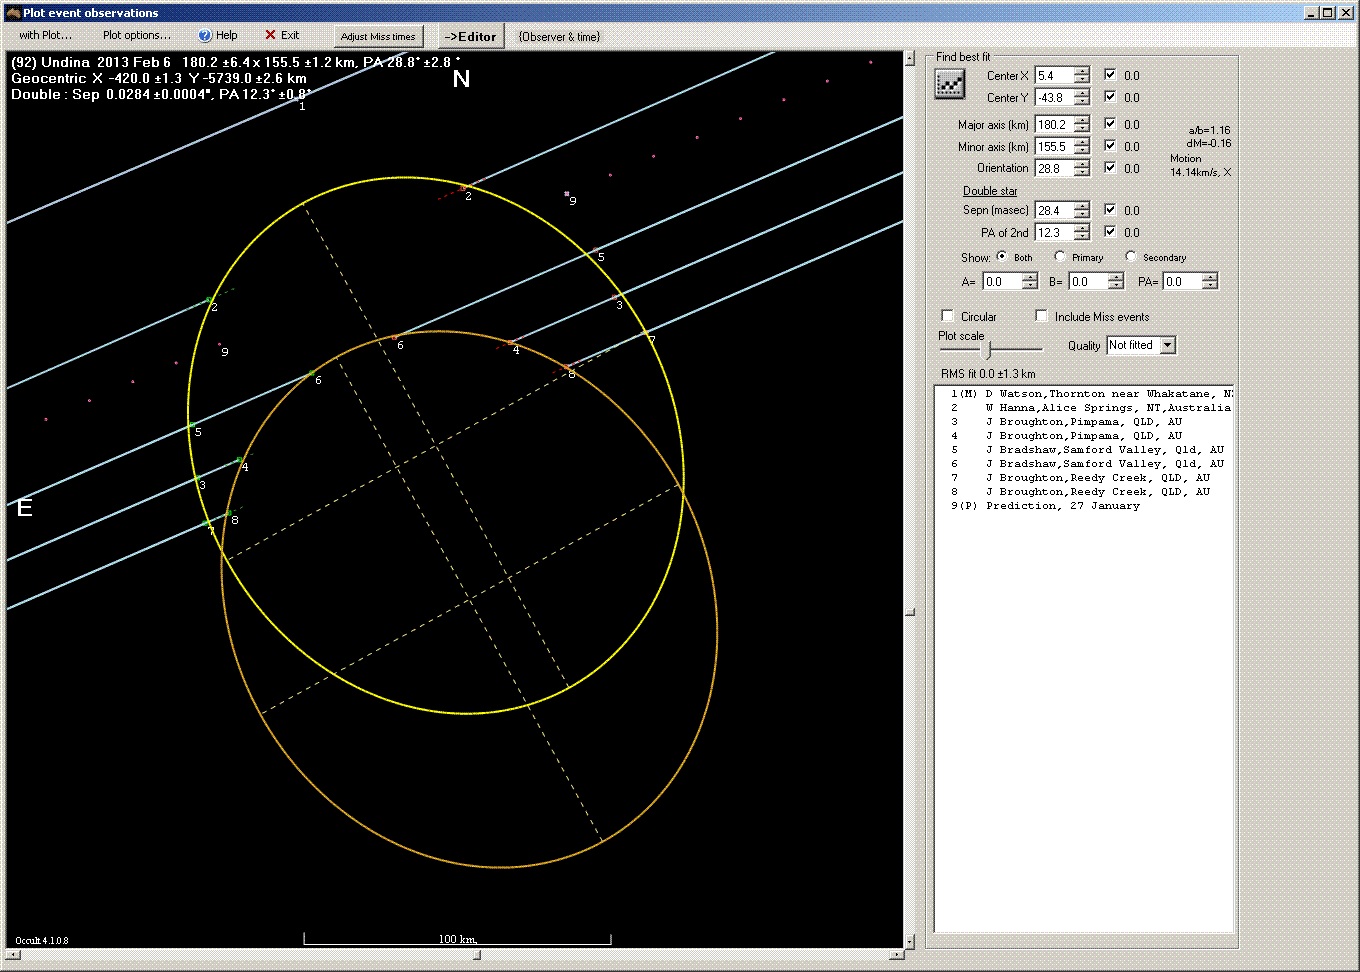The width and height of the screenshot is (1360, 972).
Task: Click the Plot scale slider handle
Action: (x=989, y=349)
